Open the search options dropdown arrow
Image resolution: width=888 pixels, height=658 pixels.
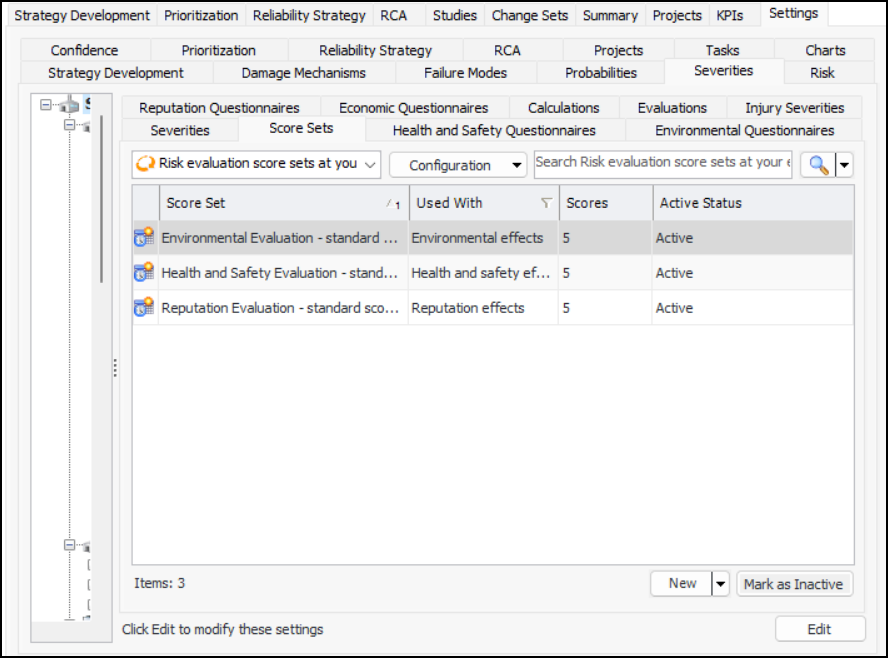pyautogui.click(x=844, y=165)
